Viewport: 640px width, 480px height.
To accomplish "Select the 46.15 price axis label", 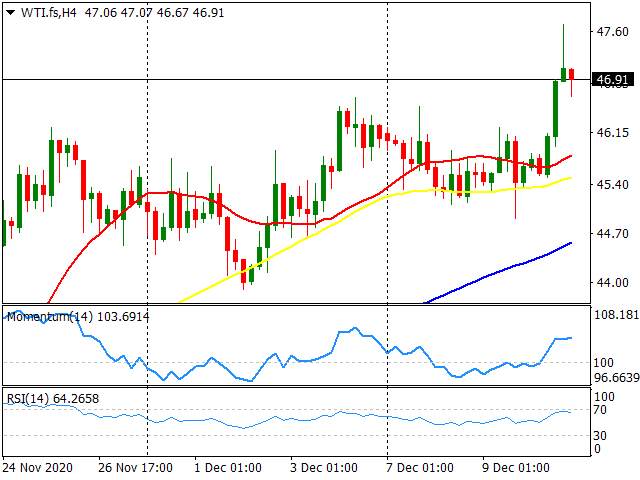I will coord(612,132).
